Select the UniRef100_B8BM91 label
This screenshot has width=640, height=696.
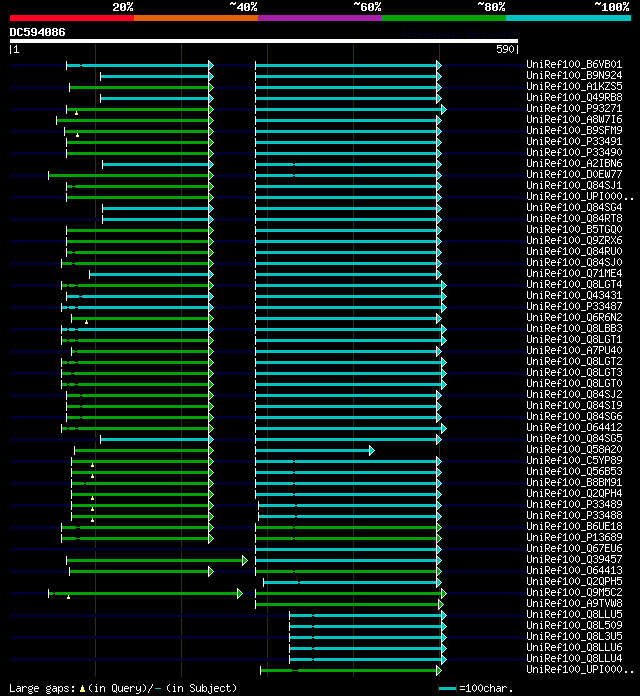tap(574, 482)
